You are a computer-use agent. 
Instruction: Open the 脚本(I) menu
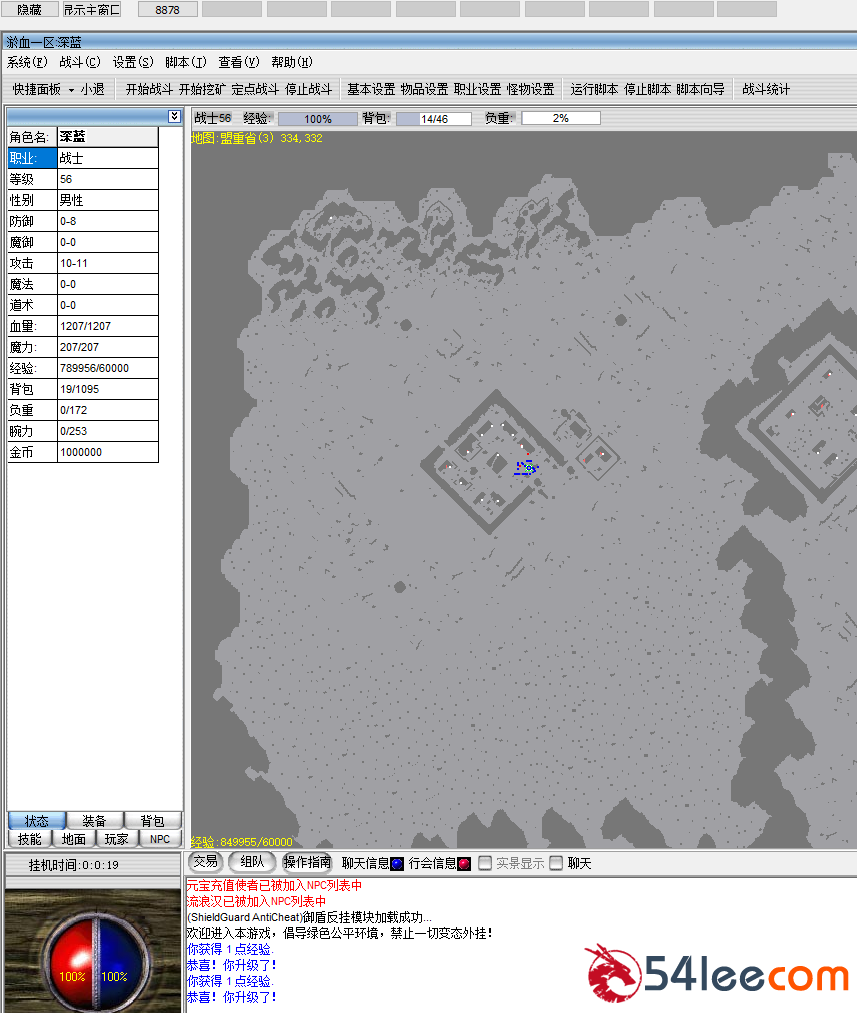186,62
